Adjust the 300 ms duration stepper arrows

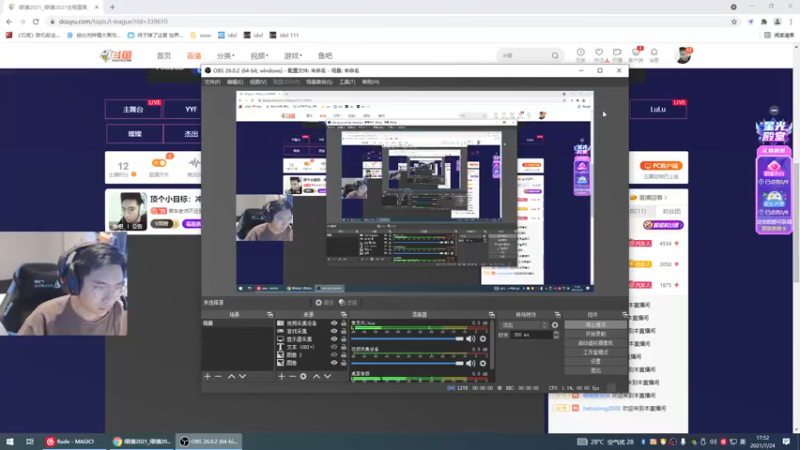point(556,335)
